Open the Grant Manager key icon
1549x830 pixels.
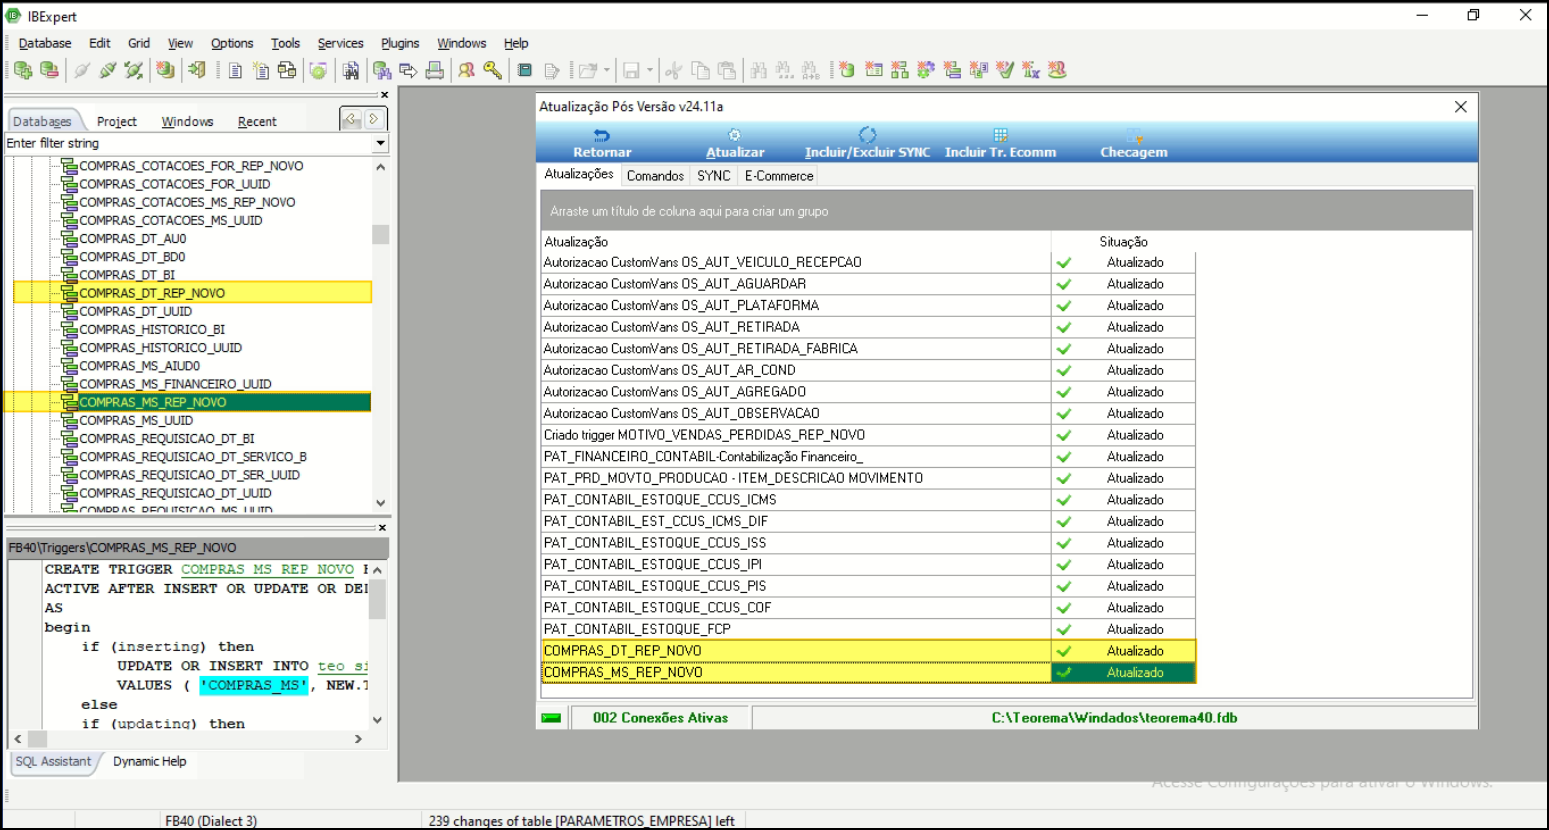coord(492,70)
